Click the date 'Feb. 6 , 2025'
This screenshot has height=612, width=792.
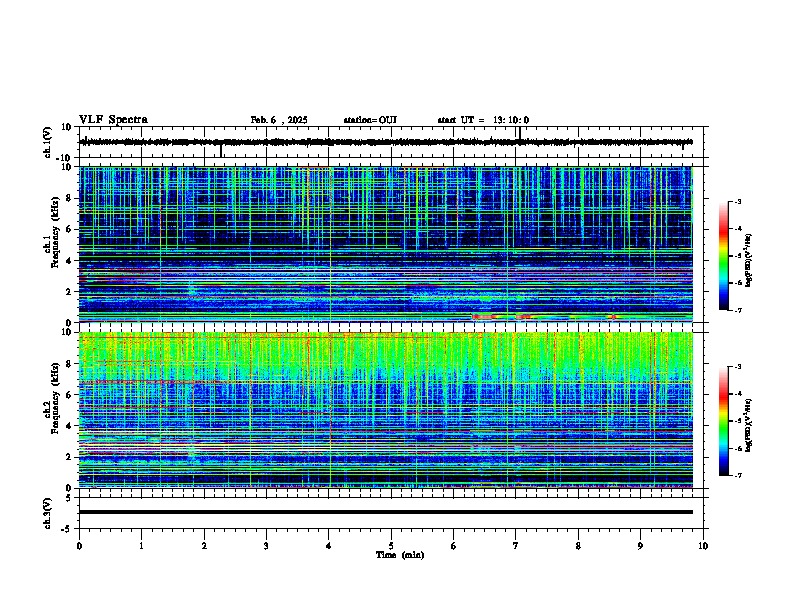tap(279, 120)
